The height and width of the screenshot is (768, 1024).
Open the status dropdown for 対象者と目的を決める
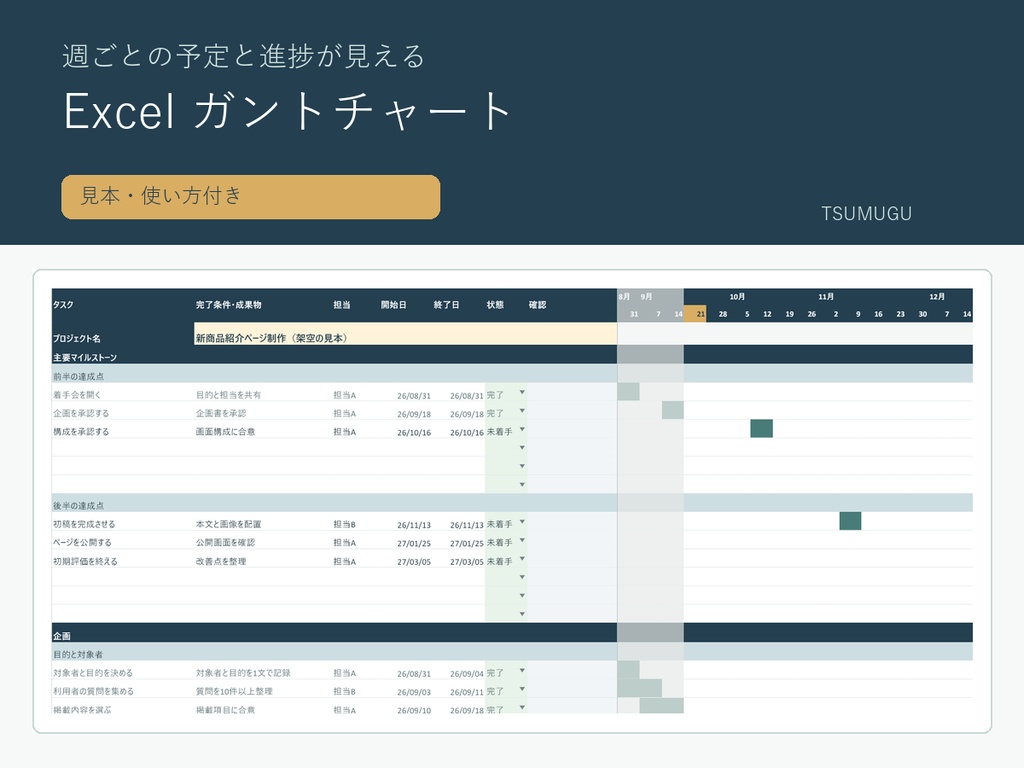tap(522, 671)
